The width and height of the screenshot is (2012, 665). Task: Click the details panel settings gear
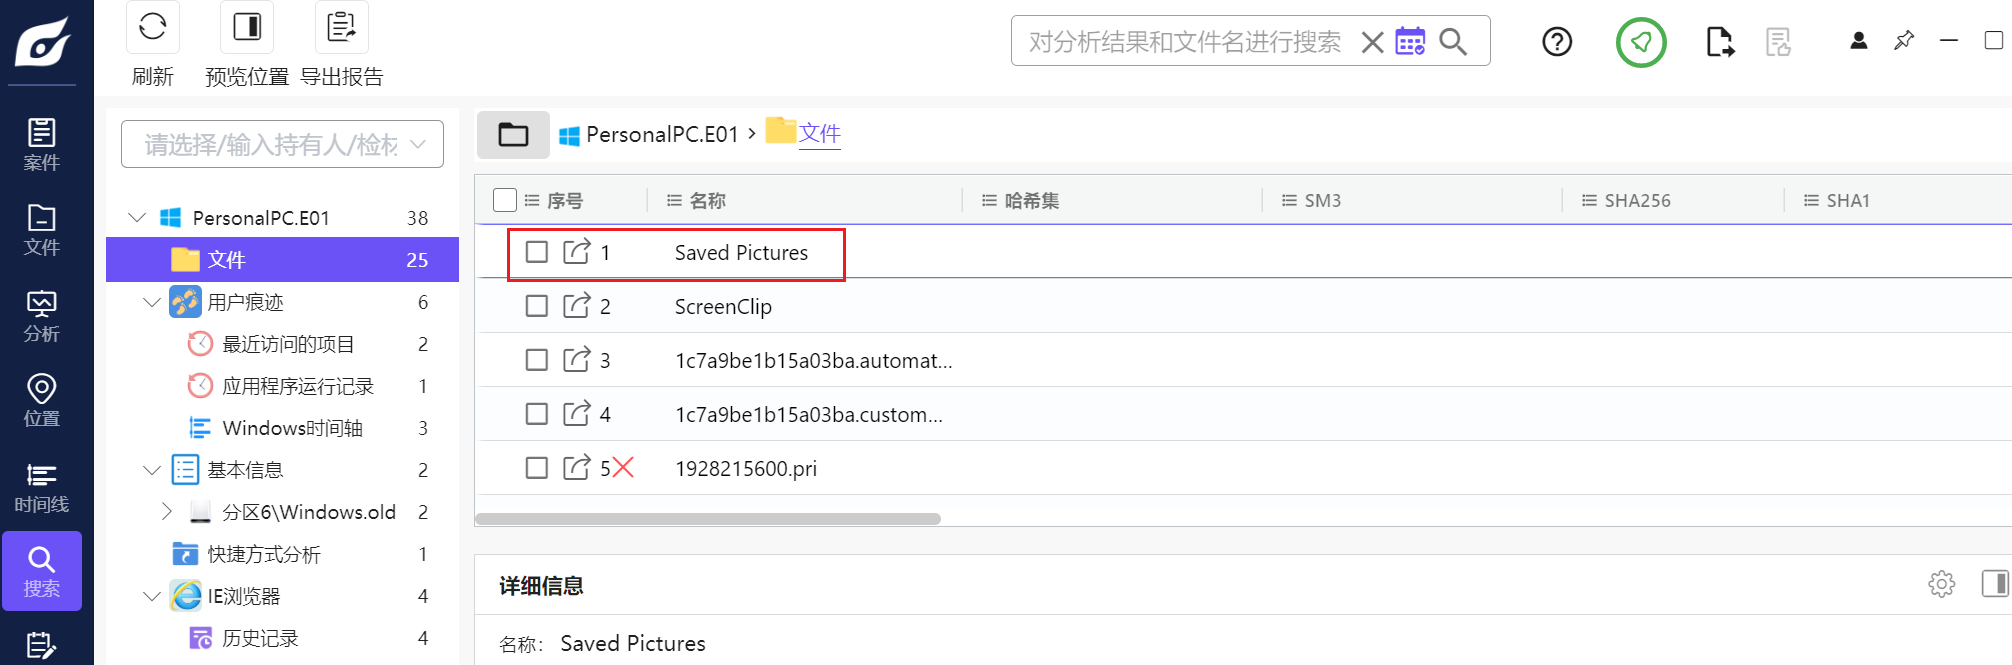point(1941,584)
